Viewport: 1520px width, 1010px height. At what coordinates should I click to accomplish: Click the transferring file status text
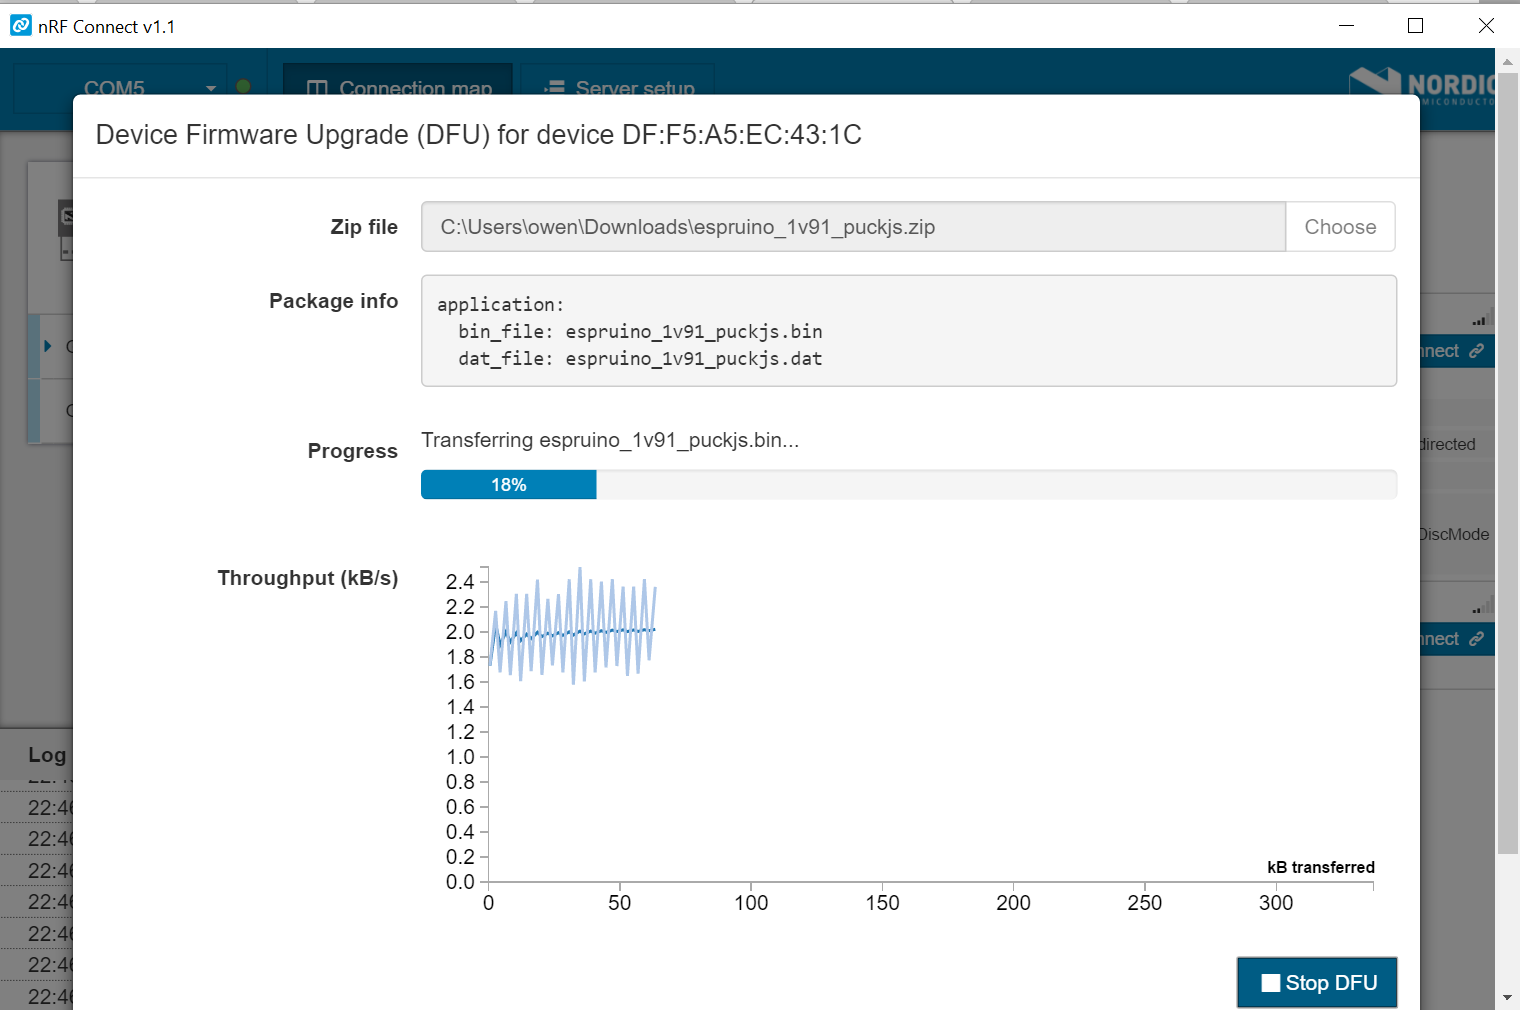[610, 440]
